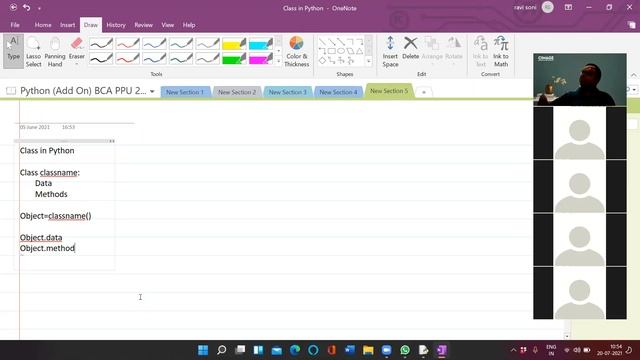Open the File menu
640x360 pixels.
[15, 25]
